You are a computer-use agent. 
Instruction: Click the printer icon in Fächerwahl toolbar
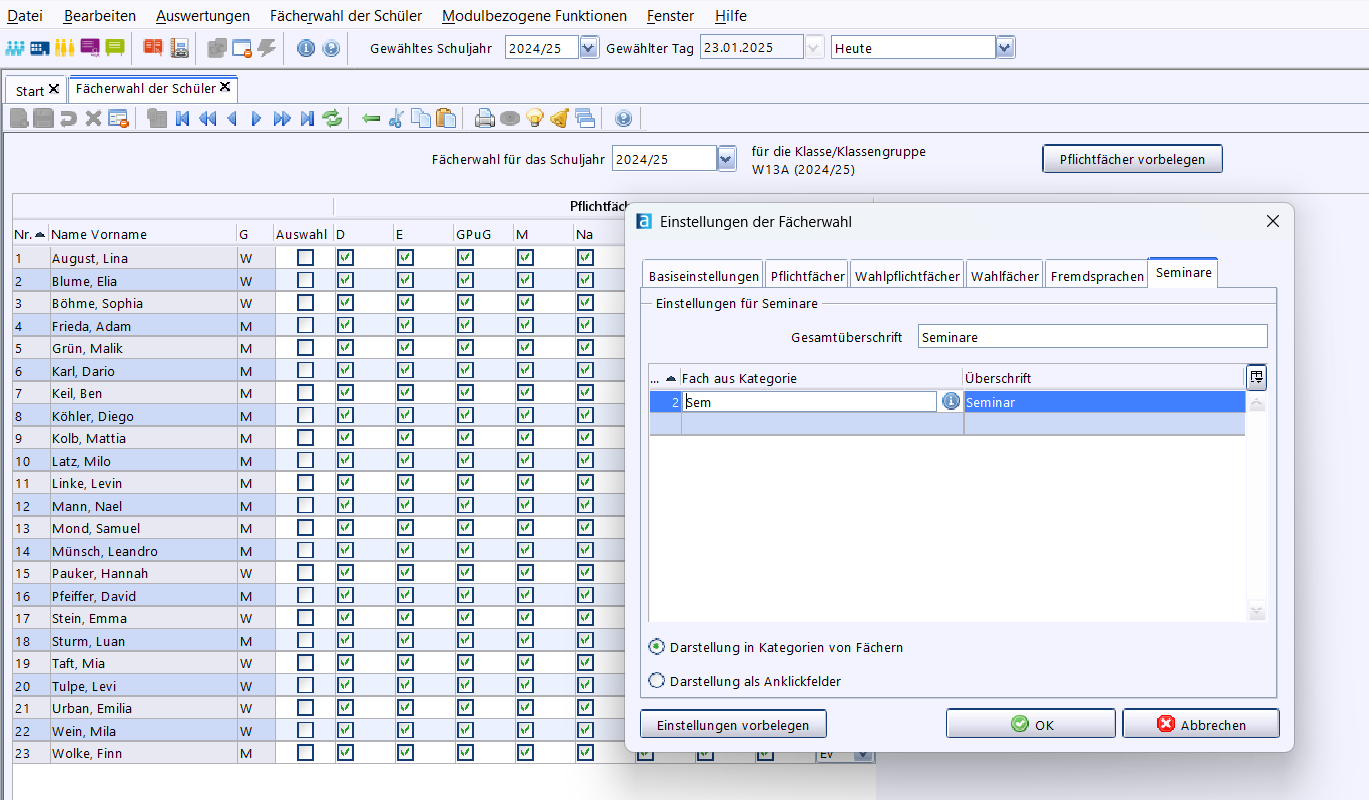click(485, 119)
